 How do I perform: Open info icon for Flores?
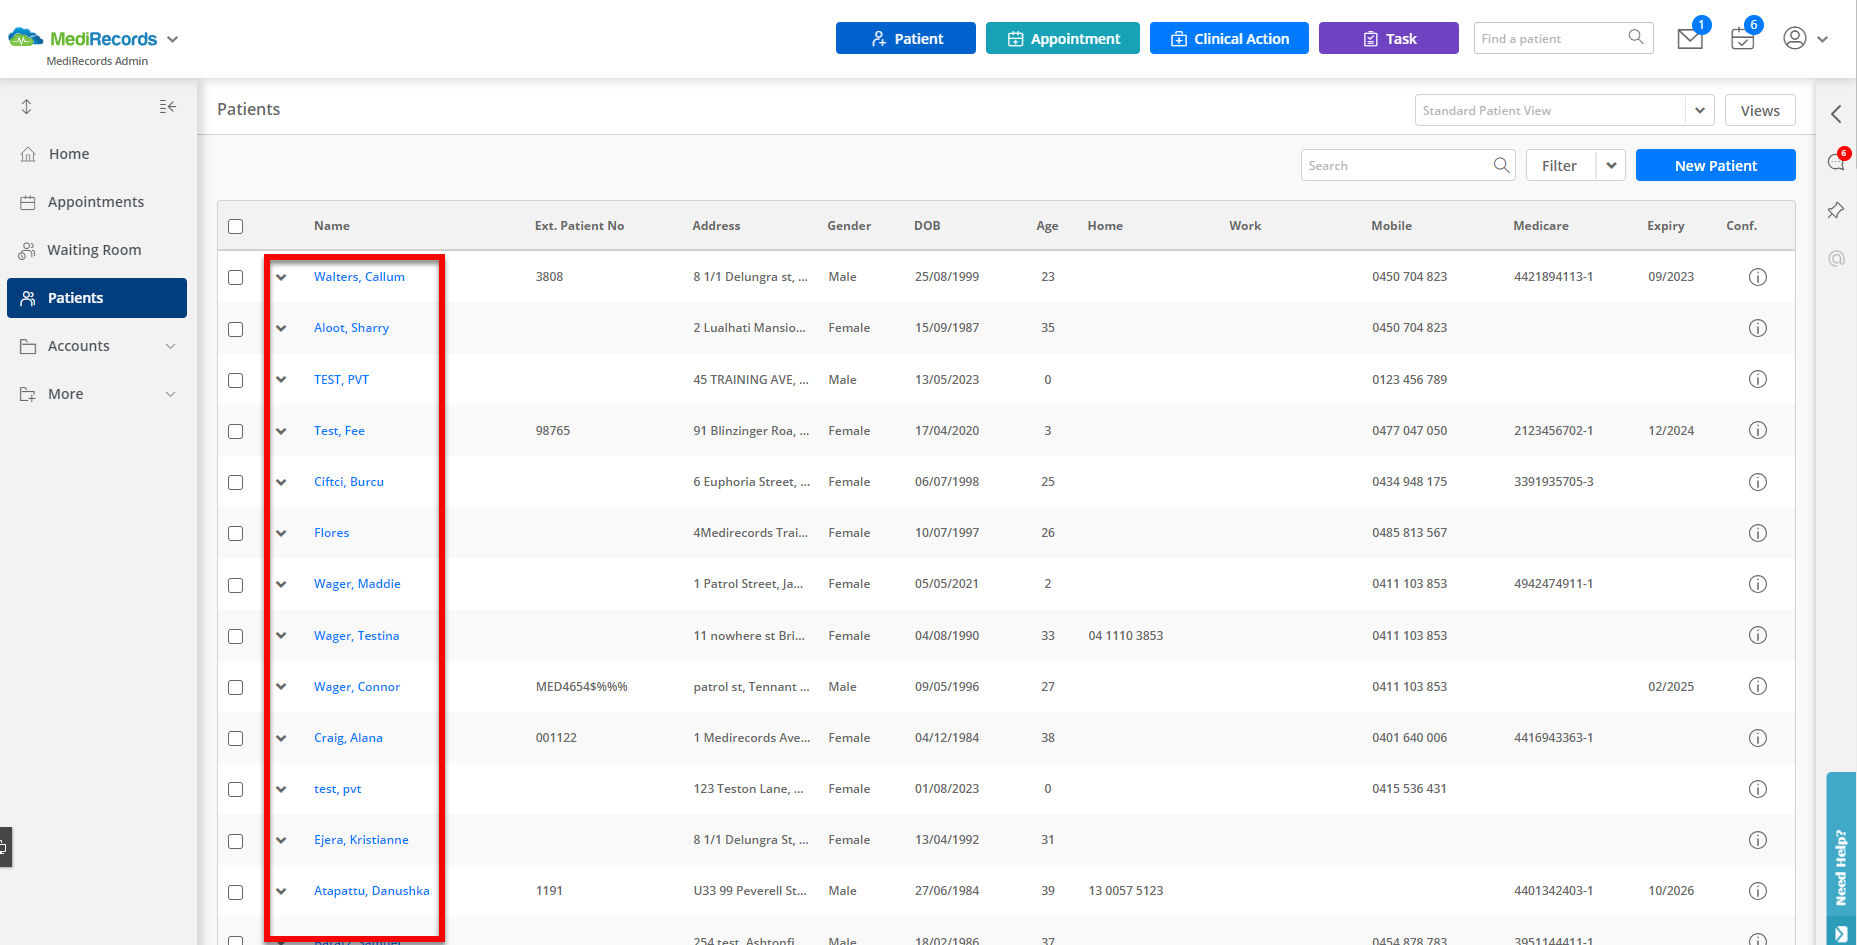click(1758, 533)
